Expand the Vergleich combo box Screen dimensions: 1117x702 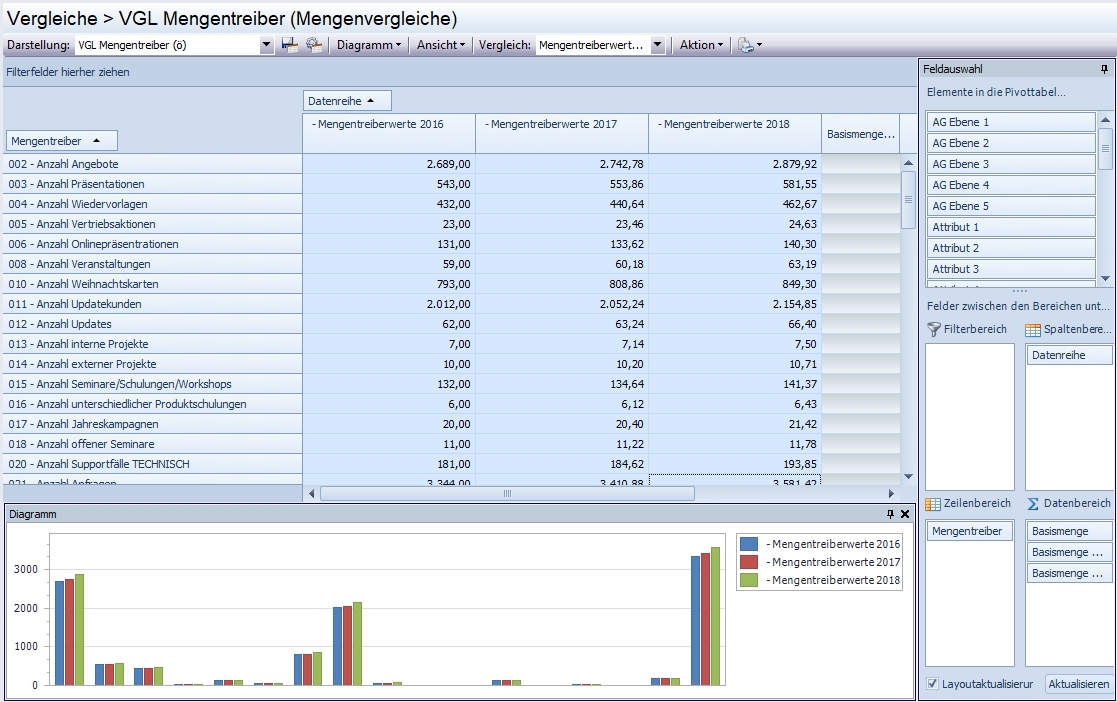click(657, 45)
